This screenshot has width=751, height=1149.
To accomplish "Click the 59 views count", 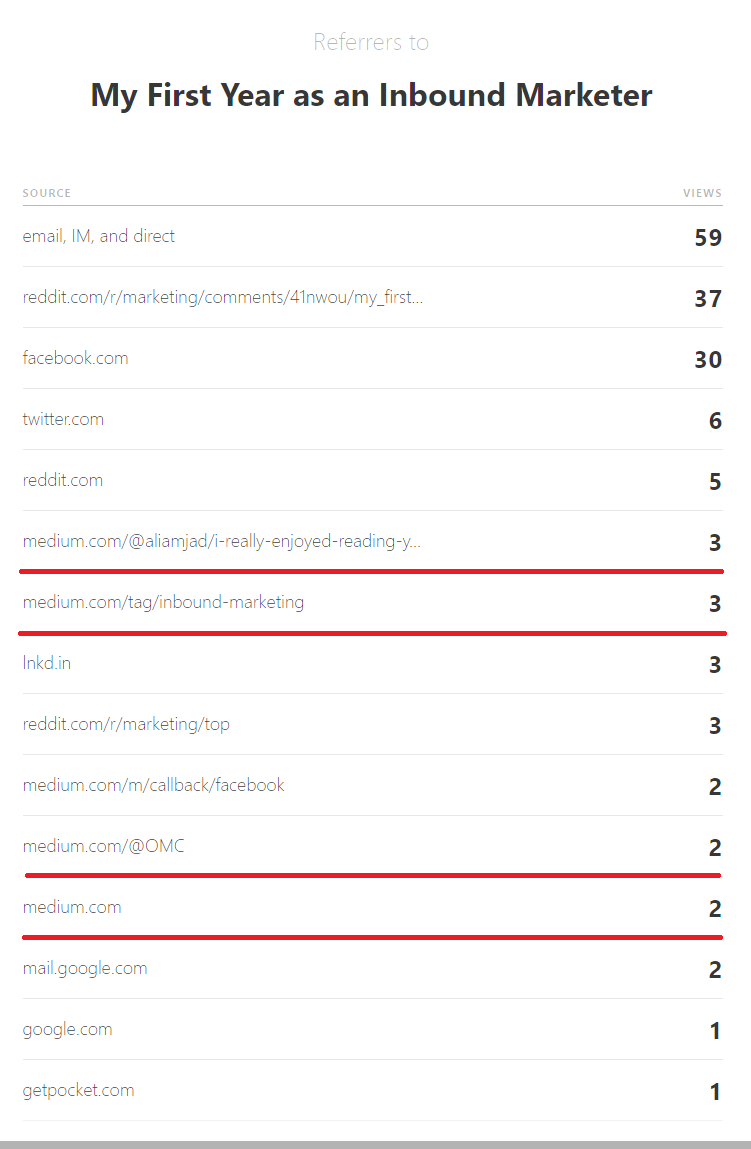I will click(x=708, y=237).
